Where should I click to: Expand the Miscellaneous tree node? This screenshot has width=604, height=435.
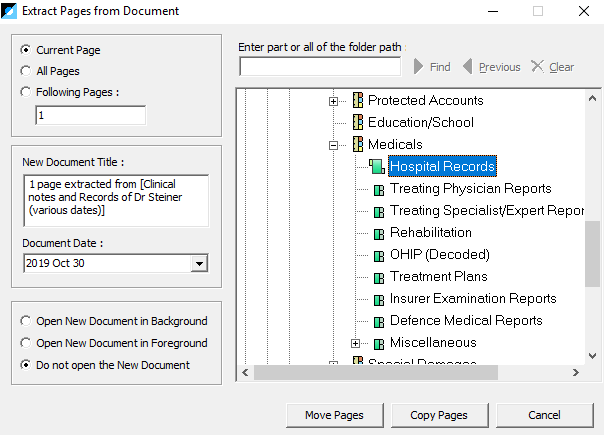(356, 343)
